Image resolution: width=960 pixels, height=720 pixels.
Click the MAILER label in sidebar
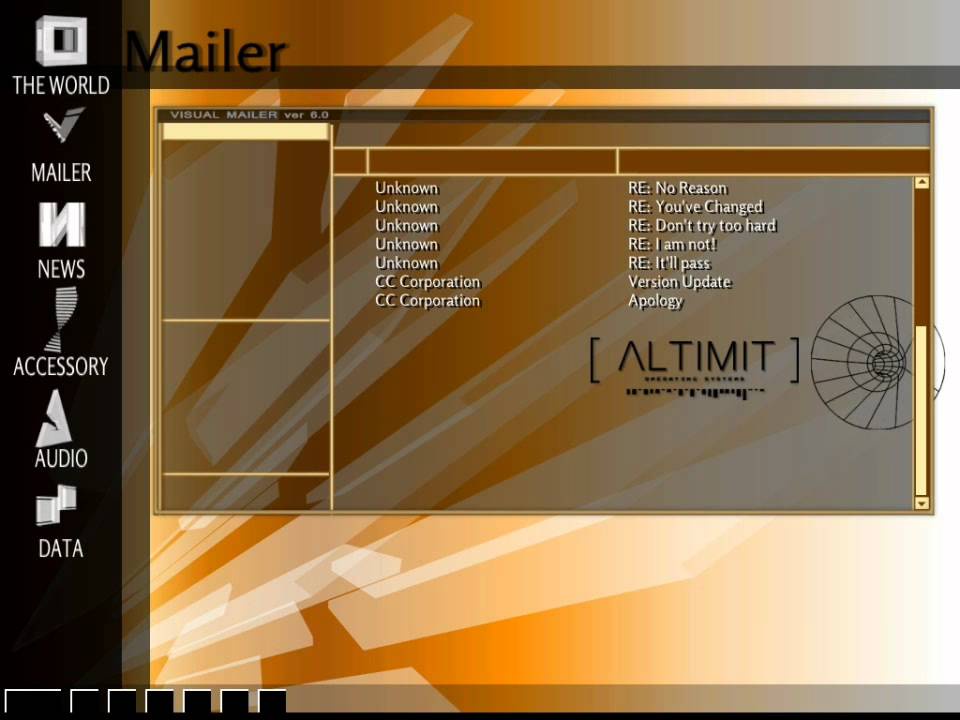tap(61, 172)
